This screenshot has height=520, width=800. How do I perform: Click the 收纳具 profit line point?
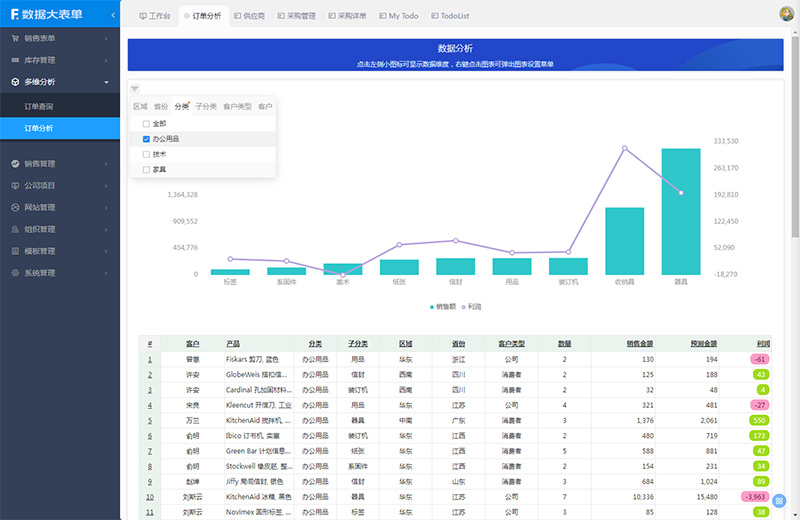[624, 148]
